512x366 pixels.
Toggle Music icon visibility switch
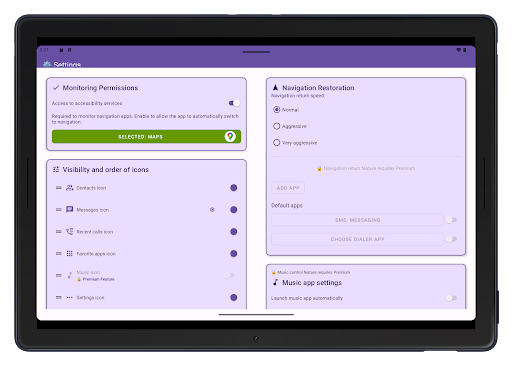[229, 275]
